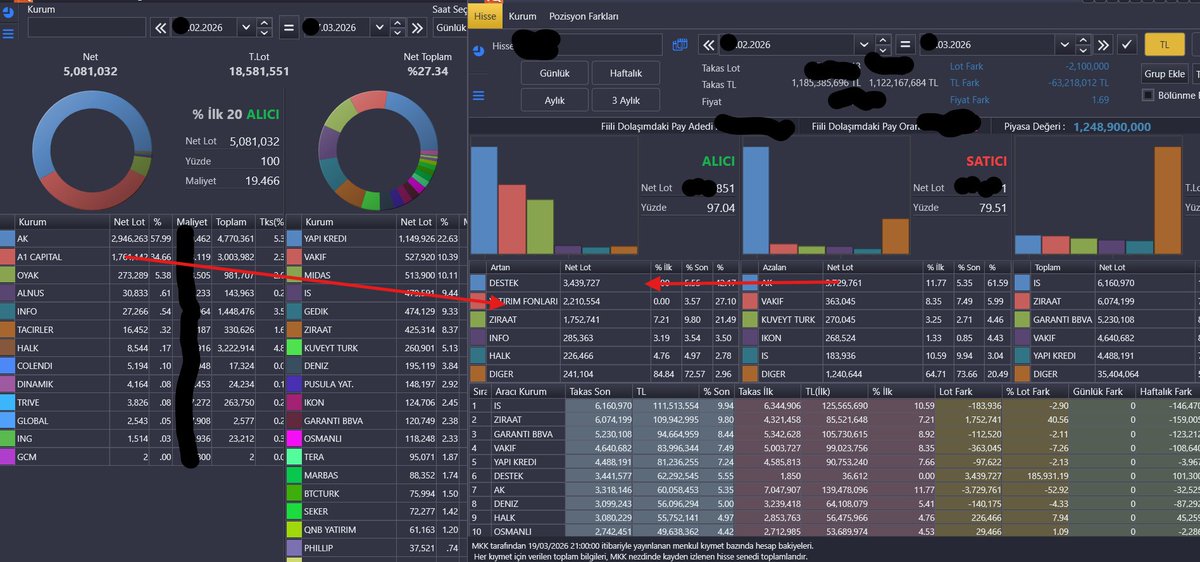Image resolution: width=1200 pixels, height=562 pixels.
Task: Select DESTEK row in Artan table
Action: pos(605,284)
